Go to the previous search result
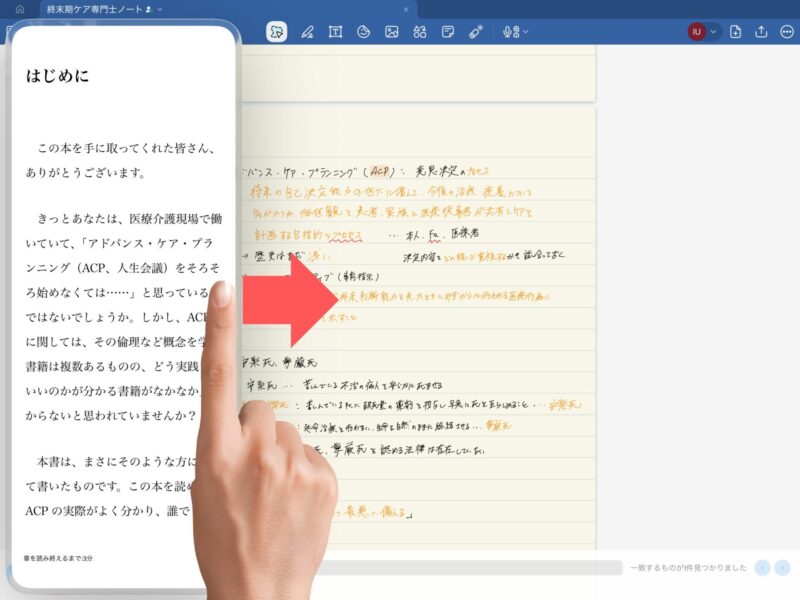This screenshot has height=600, width=800. pos(763,568)
